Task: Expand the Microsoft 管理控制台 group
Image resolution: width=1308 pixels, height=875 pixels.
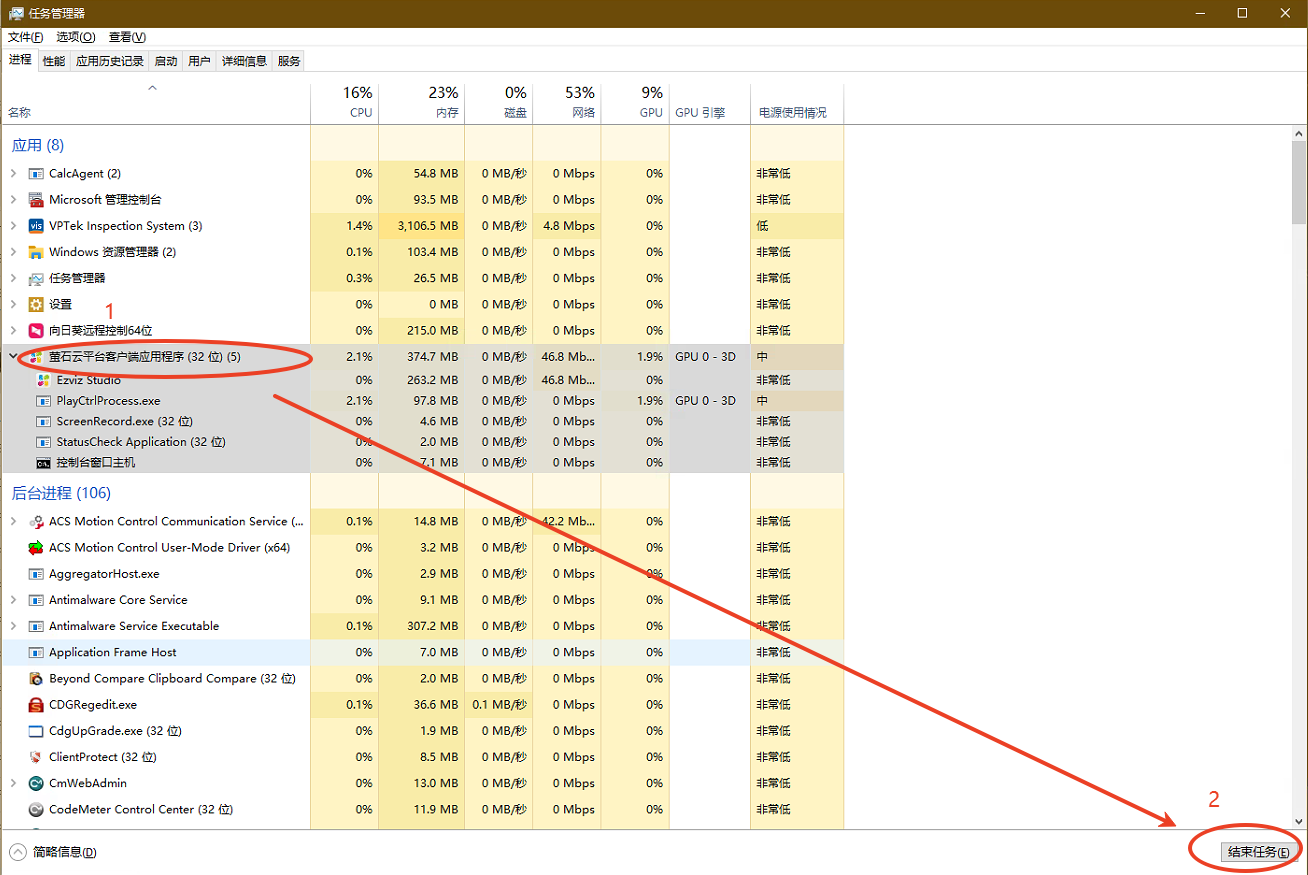Action: tap(13, 200)
